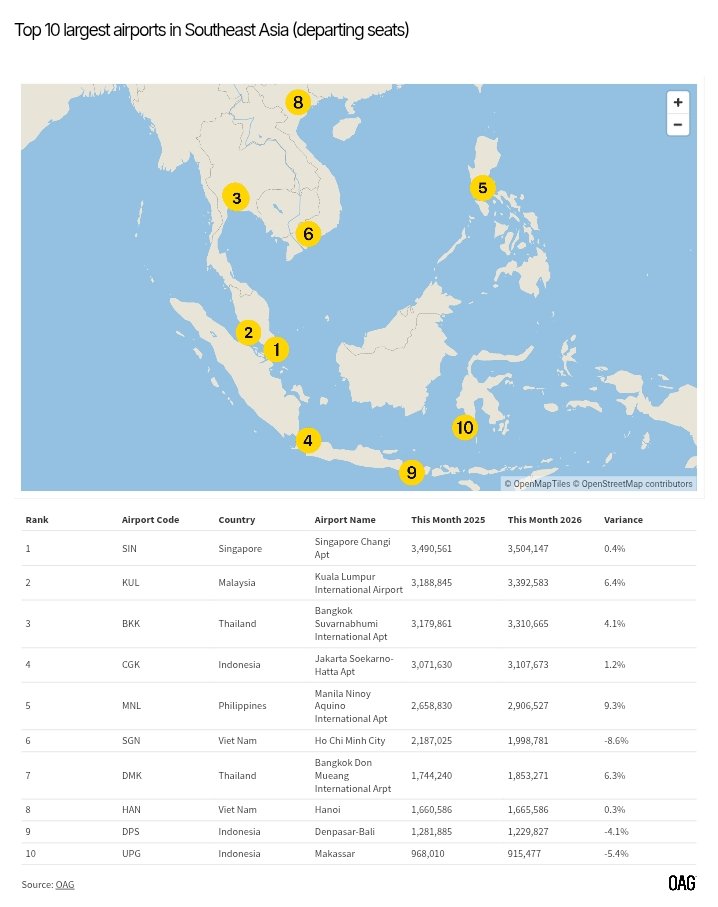The height and width of the screenshot is (907, 718).
Task: Click the This Month 2025 column header
Action: point(448,519)
